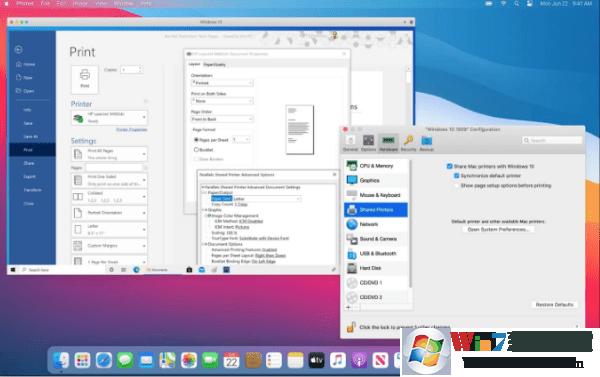Select the Layout tab in Document Properties

pos(194,64)
